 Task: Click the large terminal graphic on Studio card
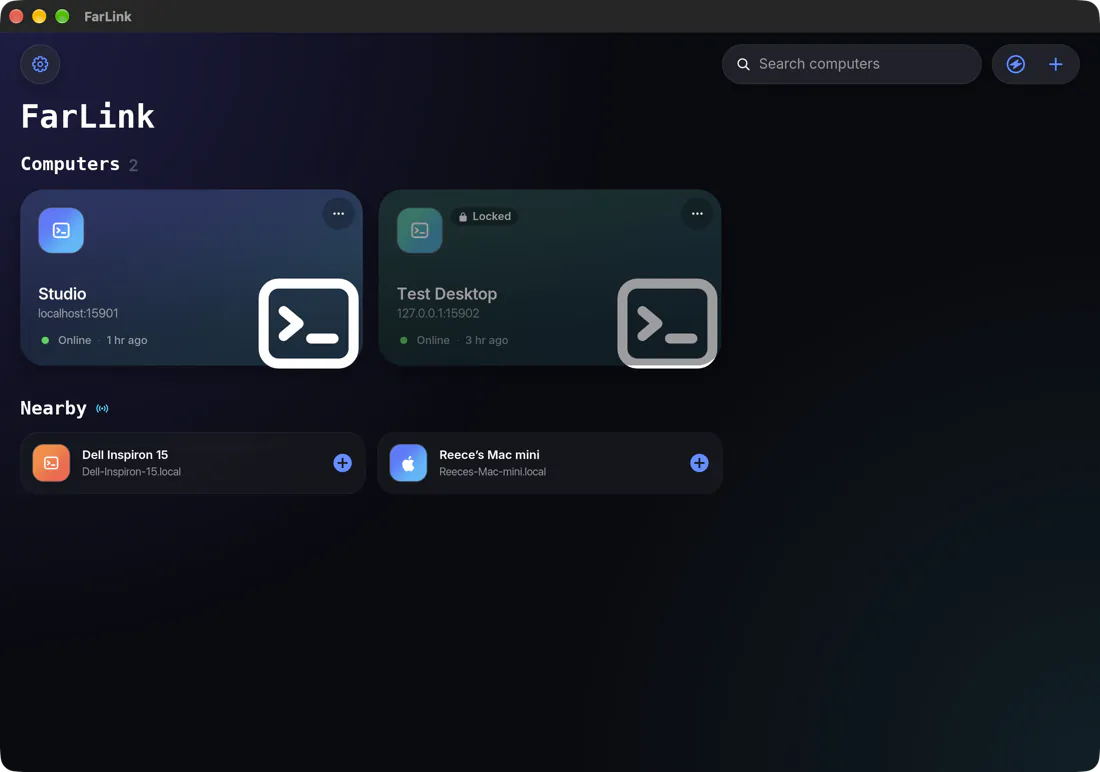309,324
